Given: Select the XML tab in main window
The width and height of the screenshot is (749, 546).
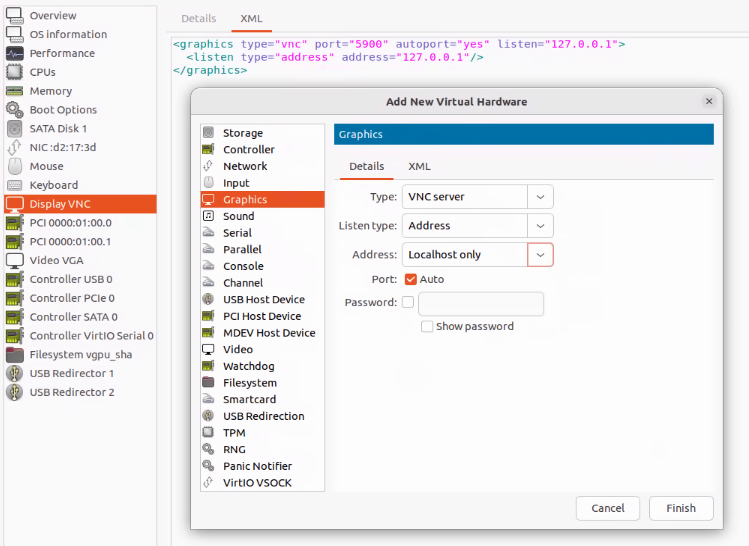Looking at the screenshot, I should tap(251, 18).
